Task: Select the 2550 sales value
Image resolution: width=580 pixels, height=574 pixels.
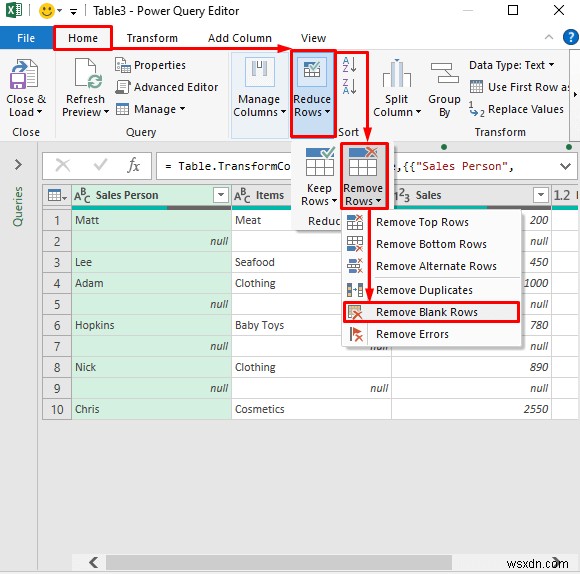Action: (x=471, y=409)
